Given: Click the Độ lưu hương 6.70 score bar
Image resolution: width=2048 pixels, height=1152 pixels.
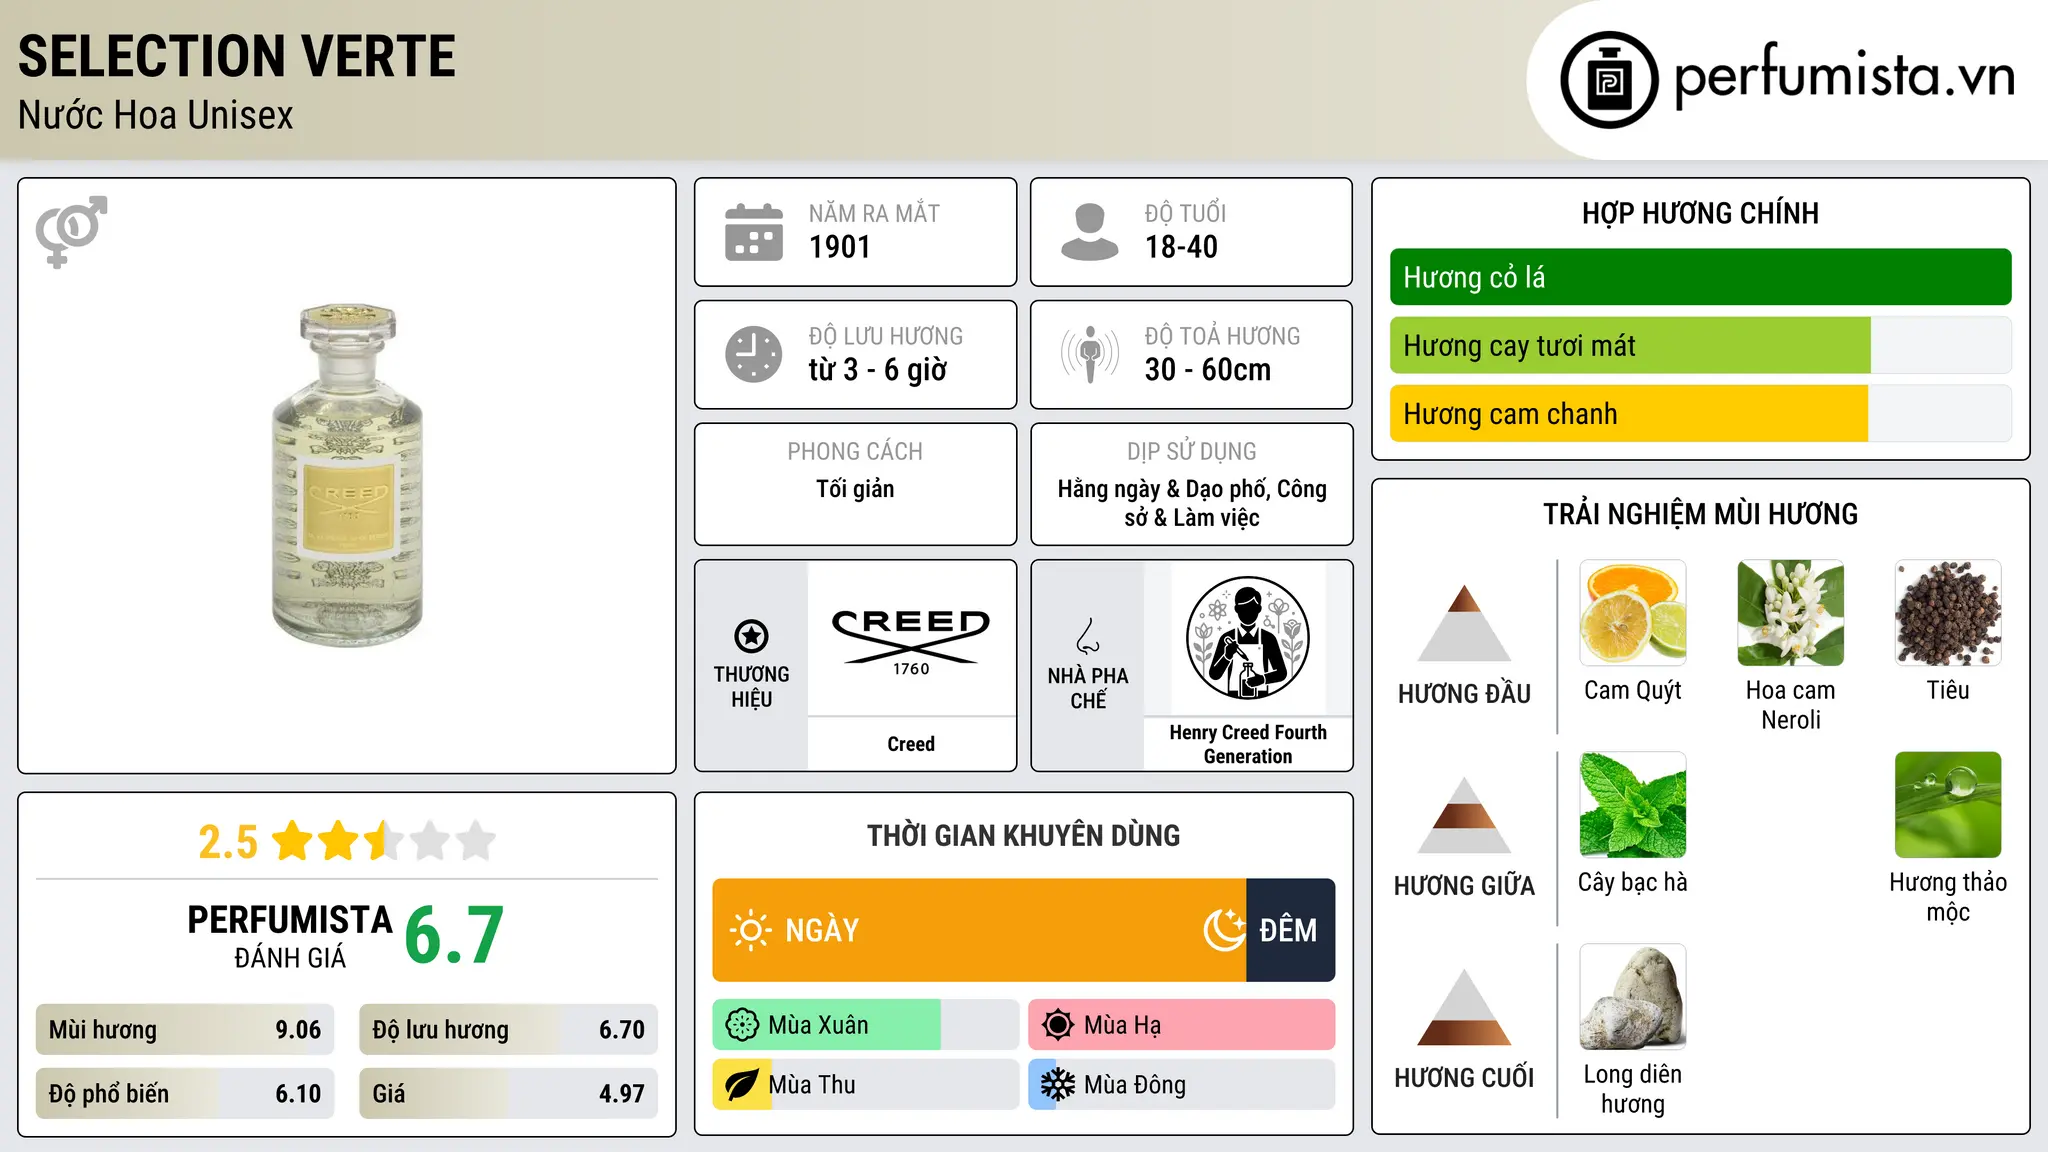Looking at the screenshot, I should click(x=508, y=1030).
